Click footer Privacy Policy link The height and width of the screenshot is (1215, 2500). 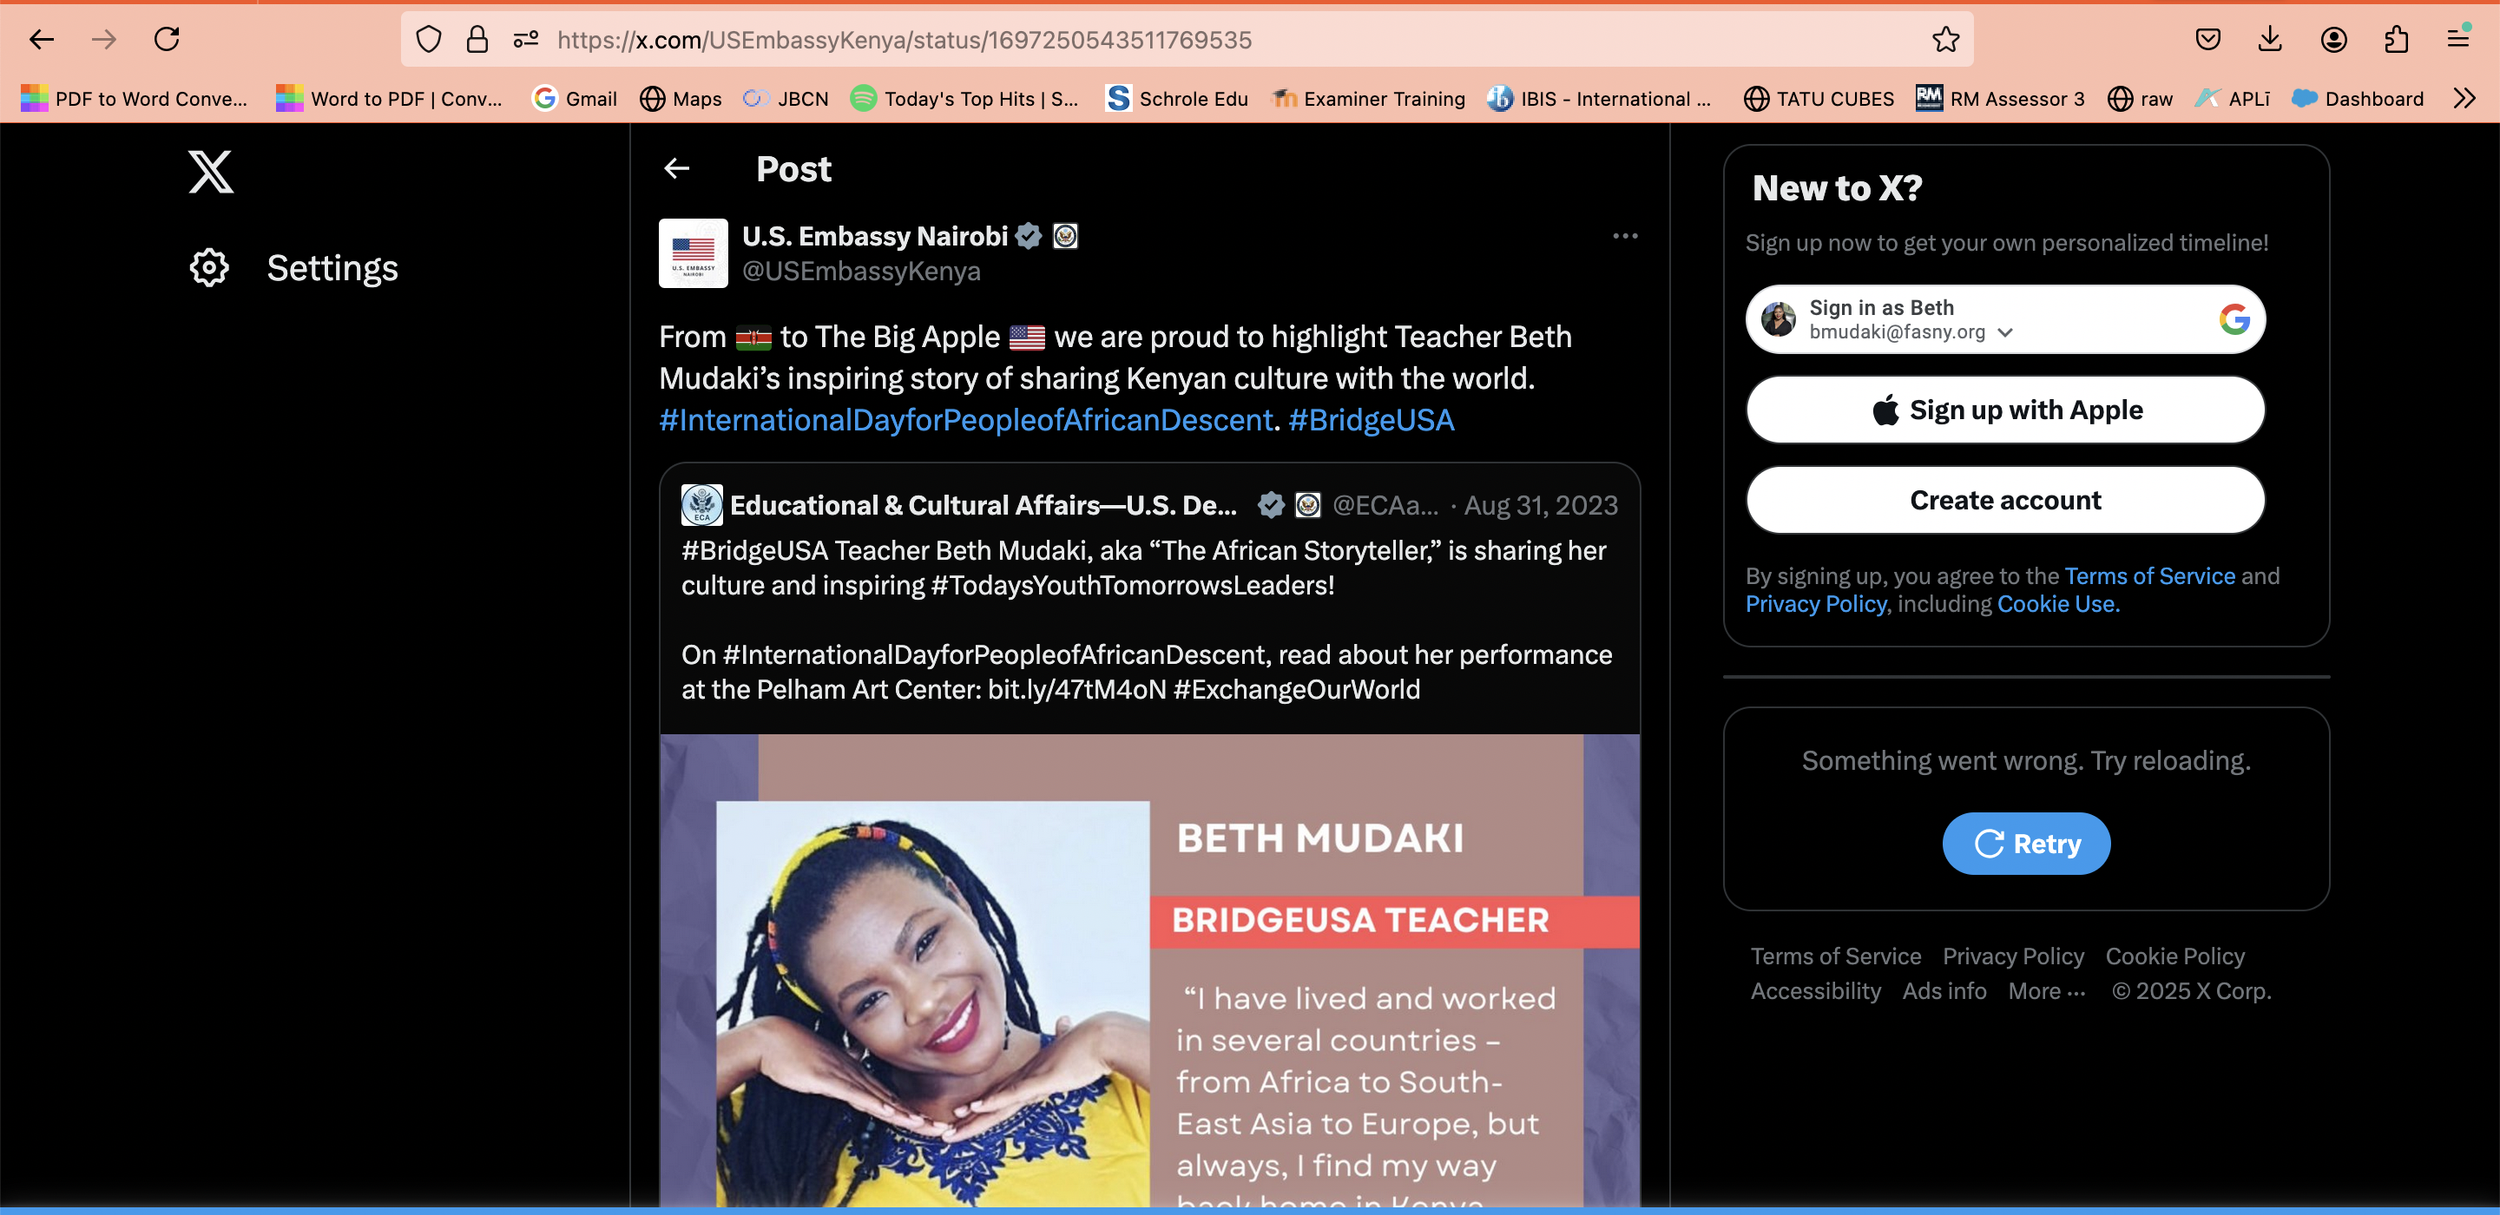point(2013,956)
